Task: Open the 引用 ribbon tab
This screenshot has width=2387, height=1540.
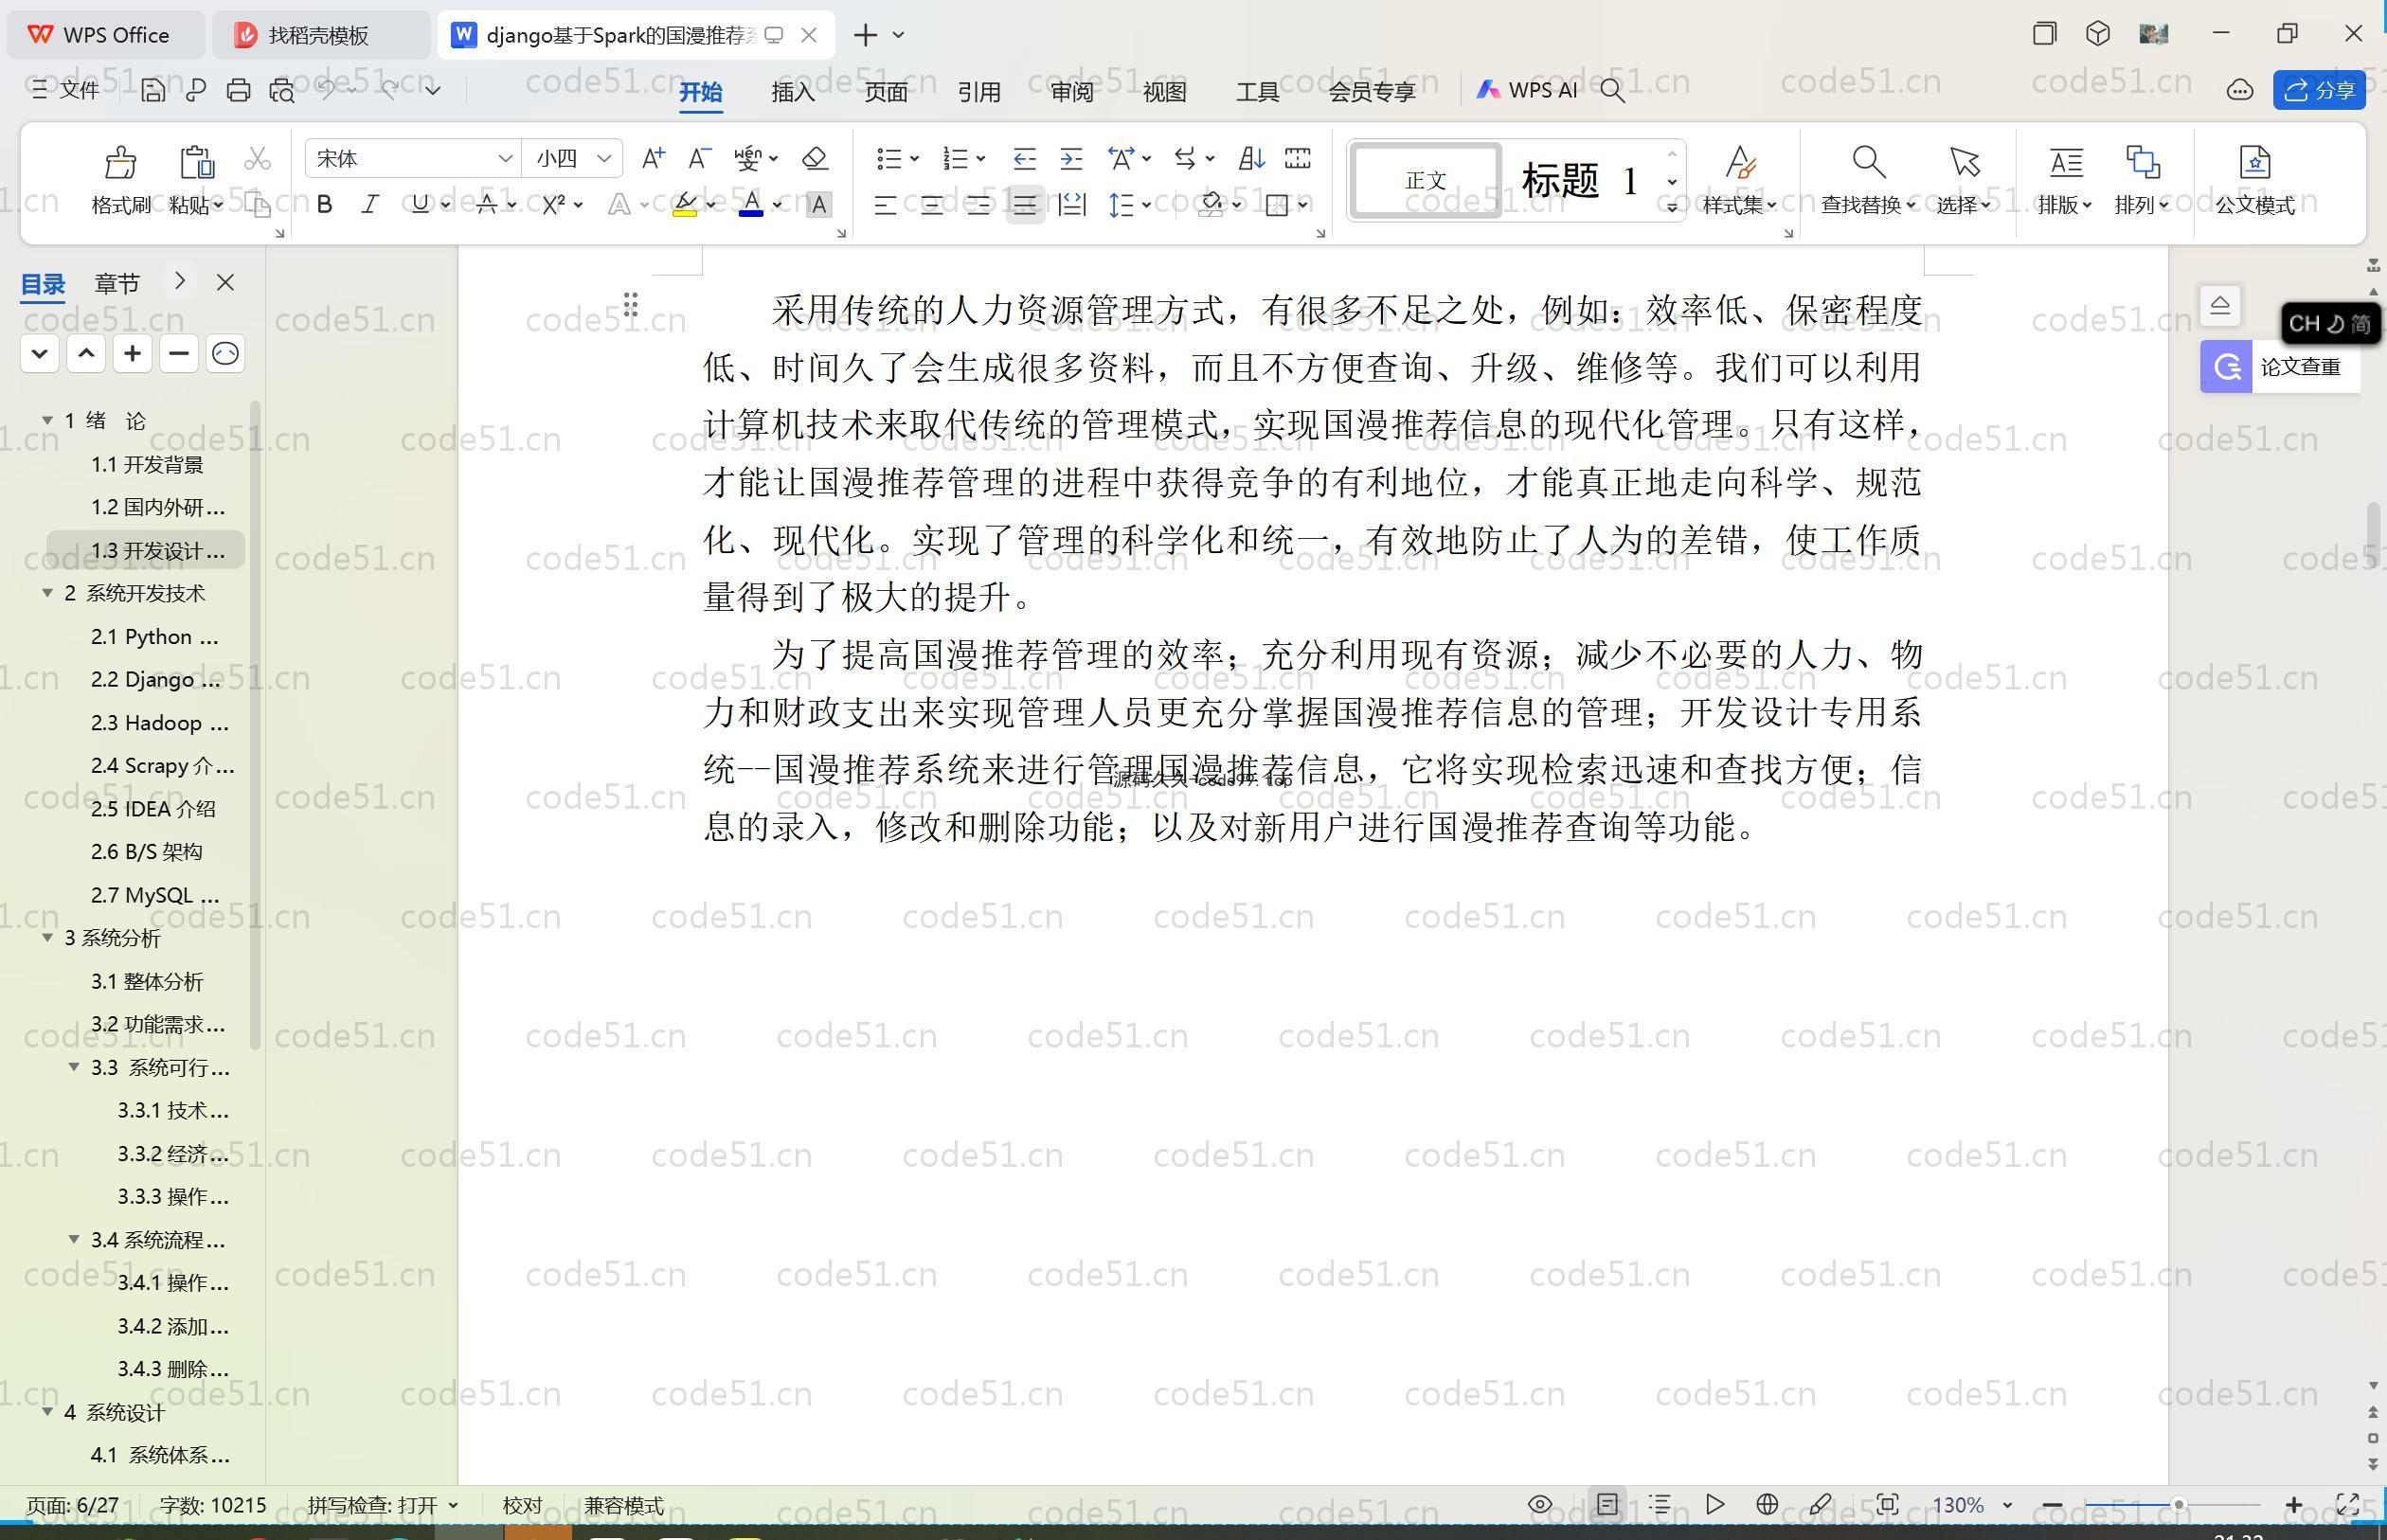Action: point(979,92)
